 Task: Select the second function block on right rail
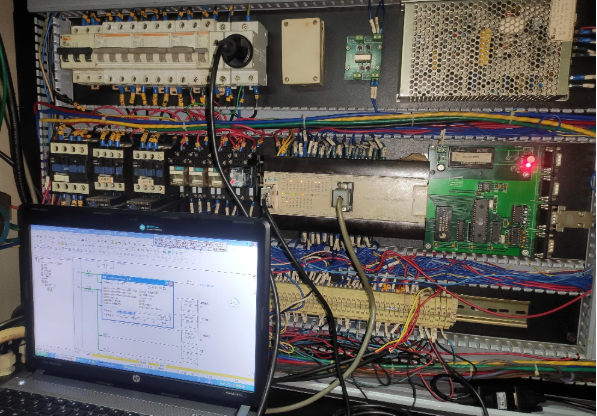[x=190, y=323]
